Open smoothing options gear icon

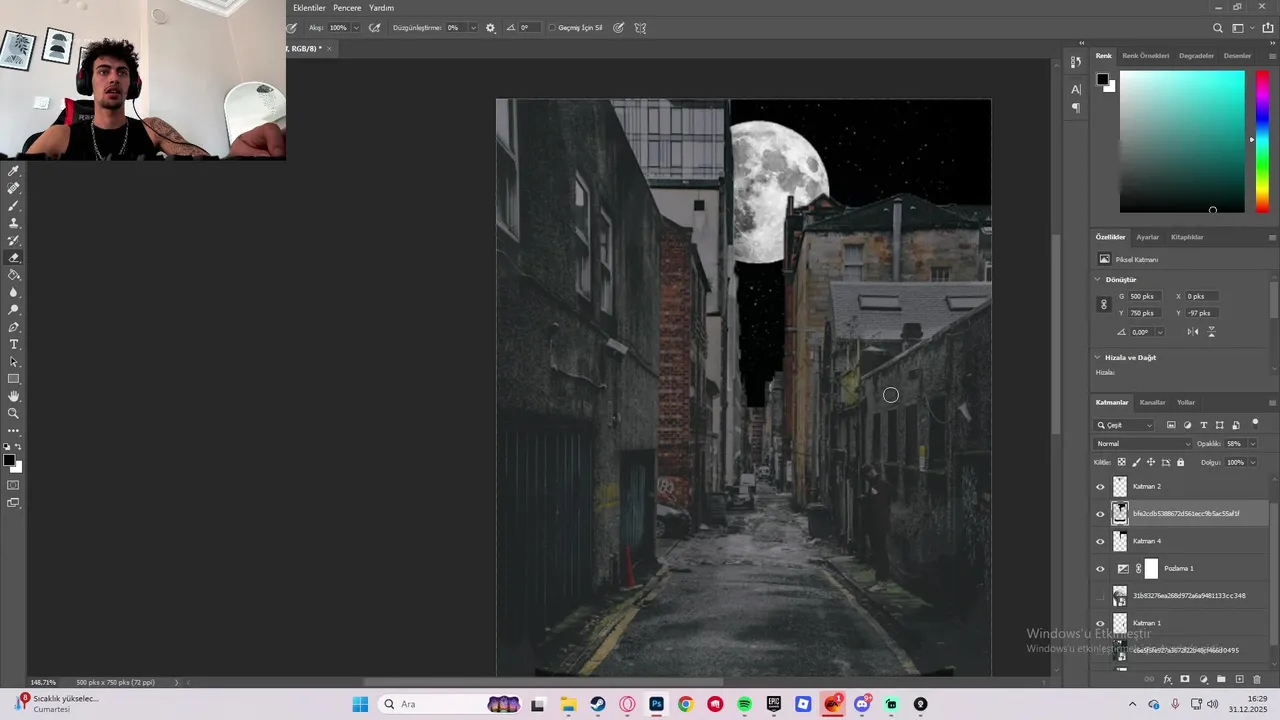click(x=490, y=28)
